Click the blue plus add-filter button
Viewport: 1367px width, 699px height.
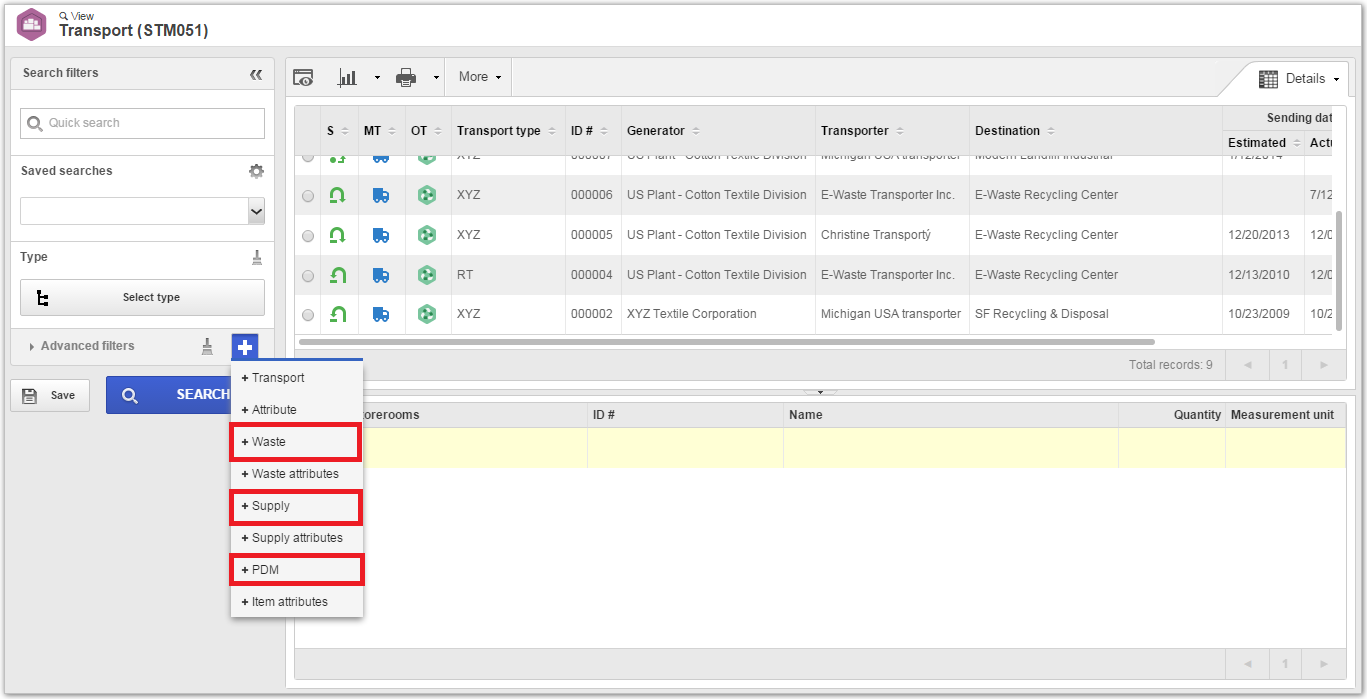[x=245, y=347]
